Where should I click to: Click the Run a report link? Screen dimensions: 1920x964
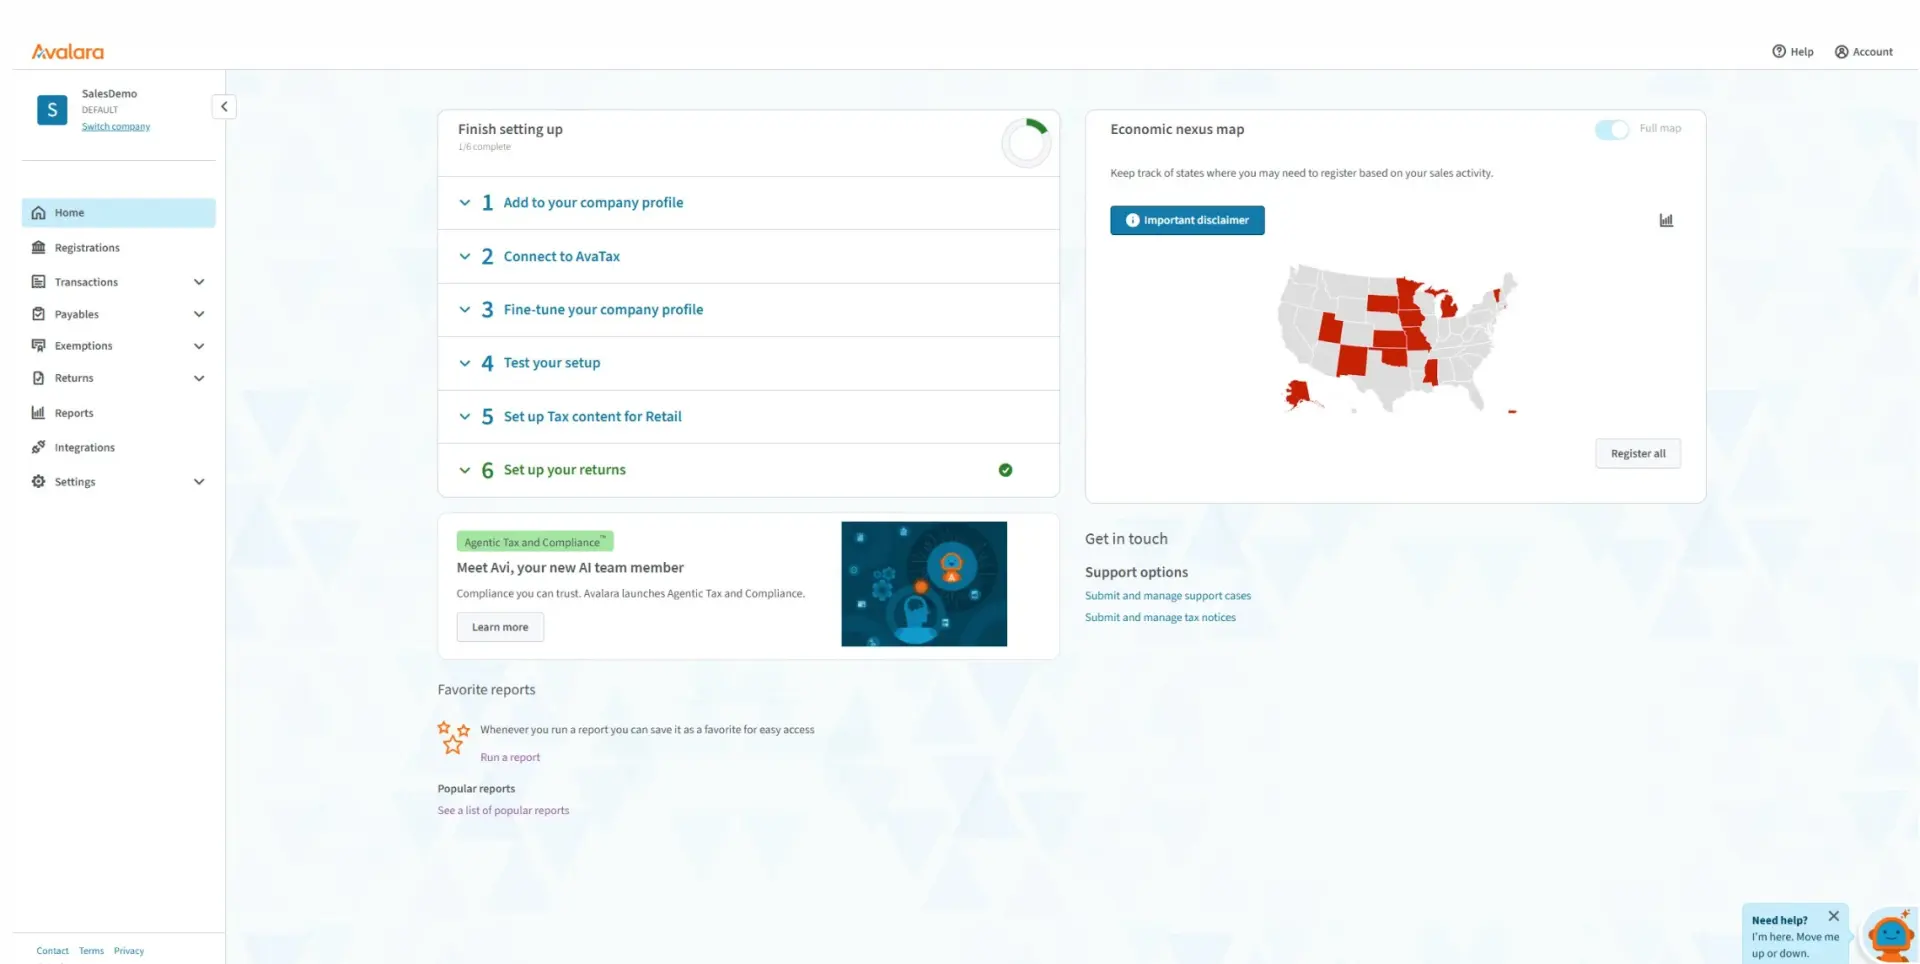tap(510, 757)
